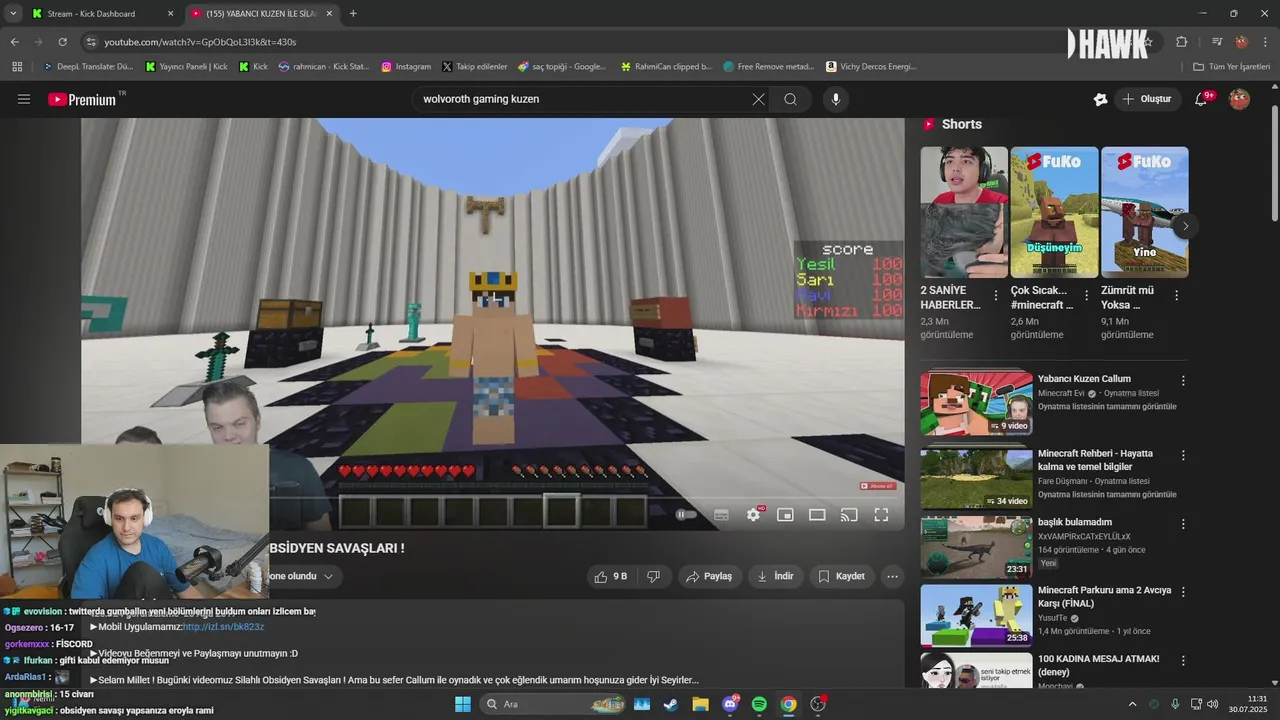Cast the video to a TV

tap(849, 514)
